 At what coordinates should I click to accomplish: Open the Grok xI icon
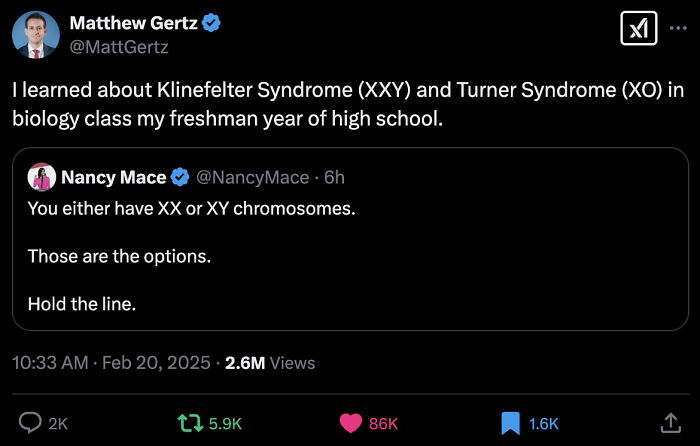point(638,30)
